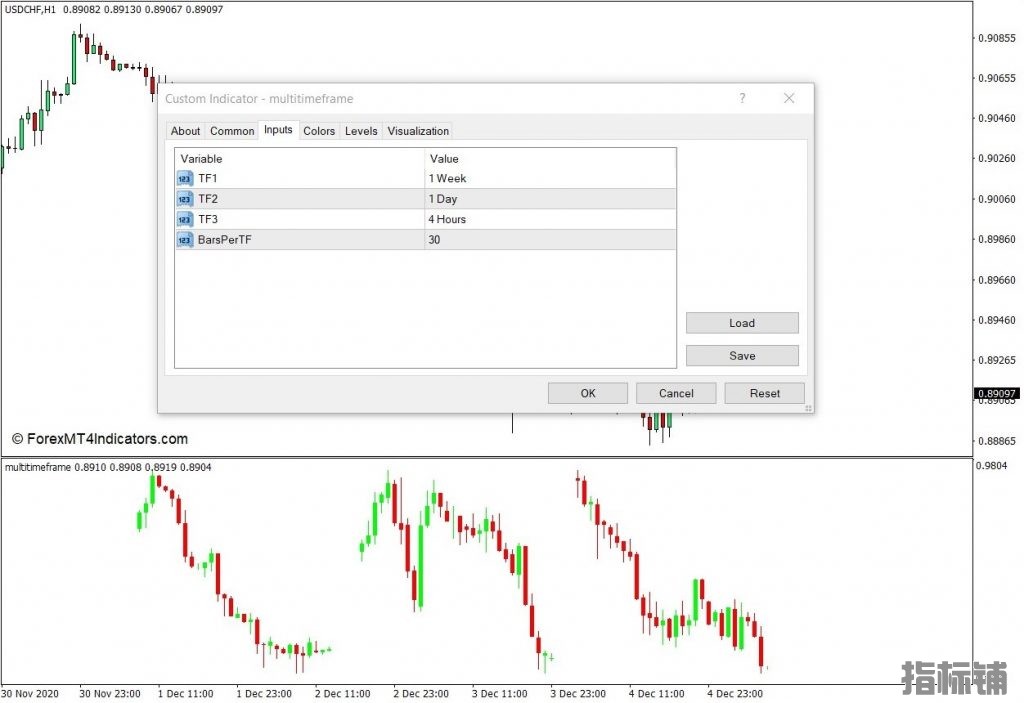Viewport: 1024px width, 703px height.
Task: Confirm with the OK button
Action: [x=588, y=393]
